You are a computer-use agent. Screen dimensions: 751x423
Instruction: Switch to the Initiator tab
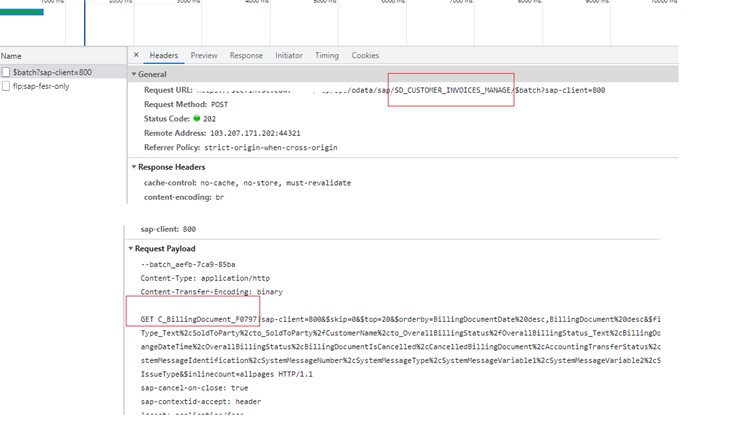point(288,56)
